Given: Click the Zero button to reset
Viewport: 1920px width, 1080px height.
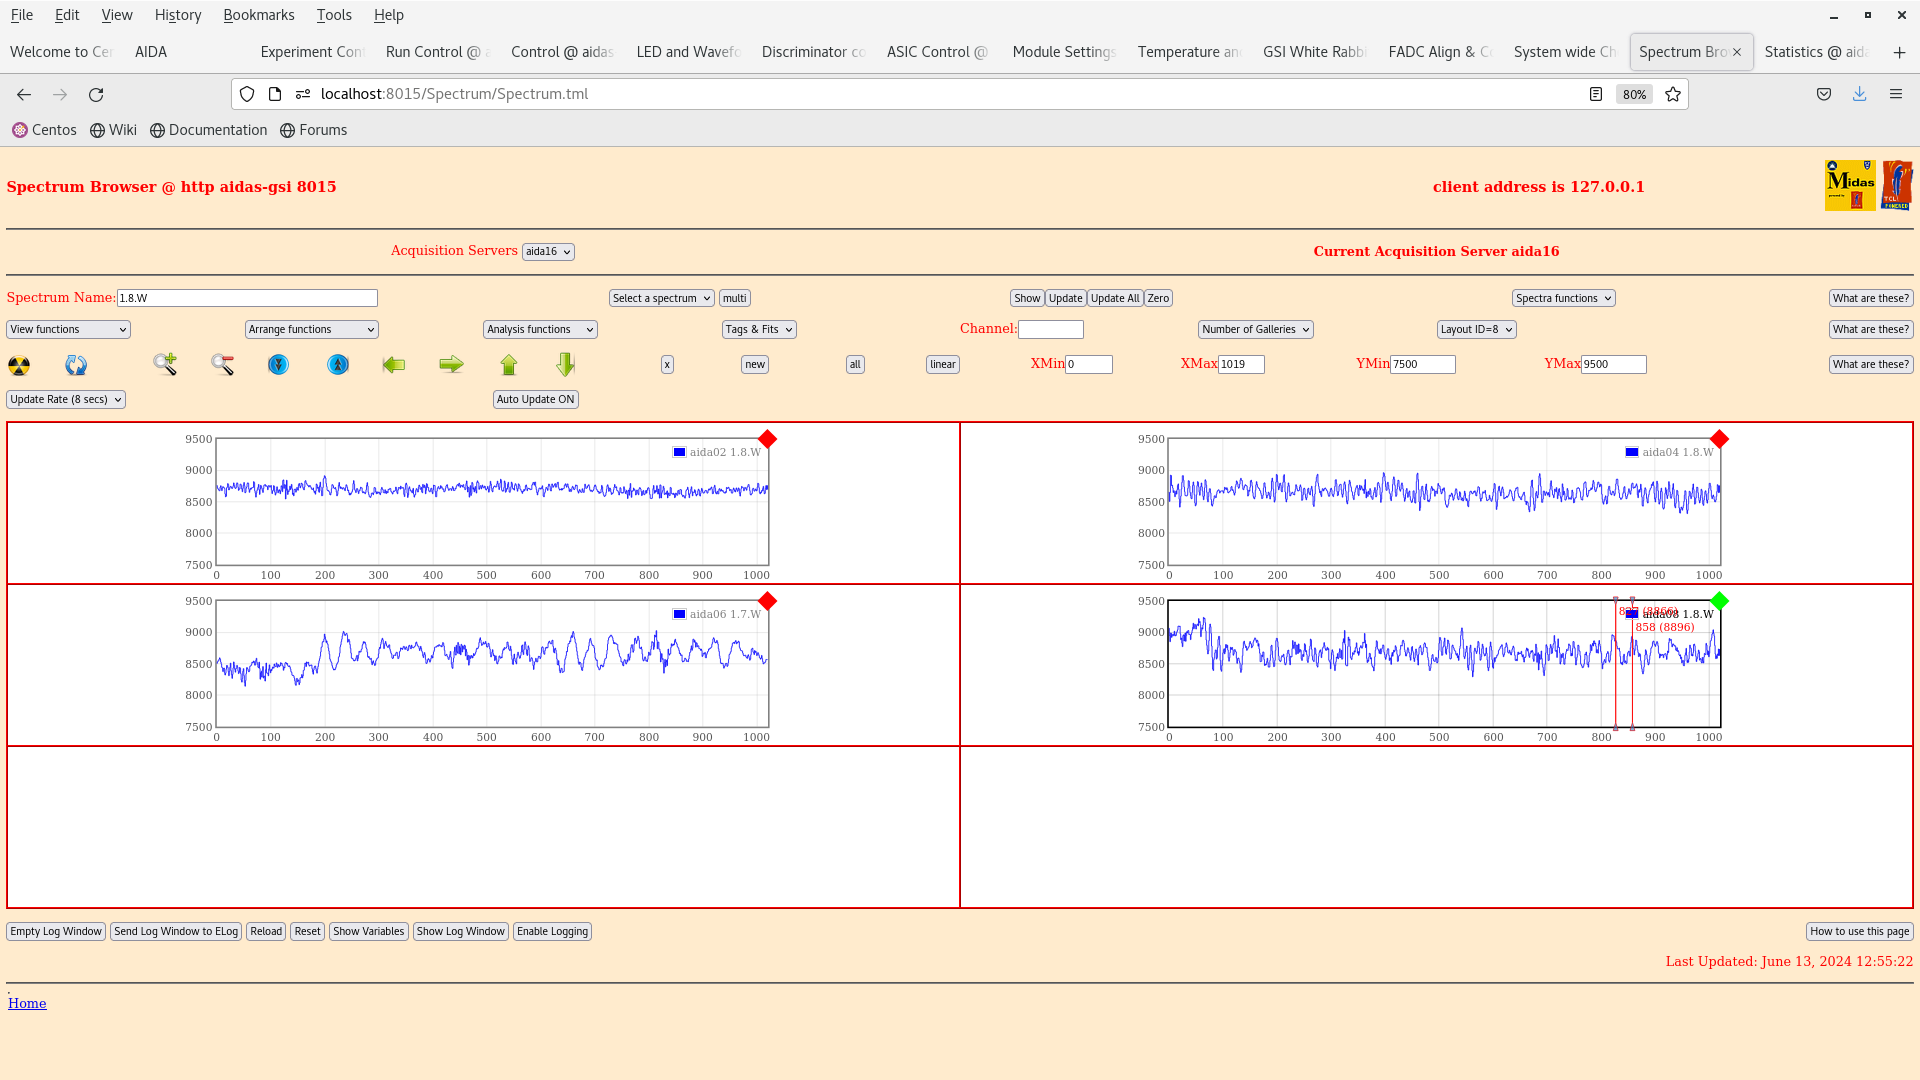Looking at the screenshot, I should click(1158, 298).
